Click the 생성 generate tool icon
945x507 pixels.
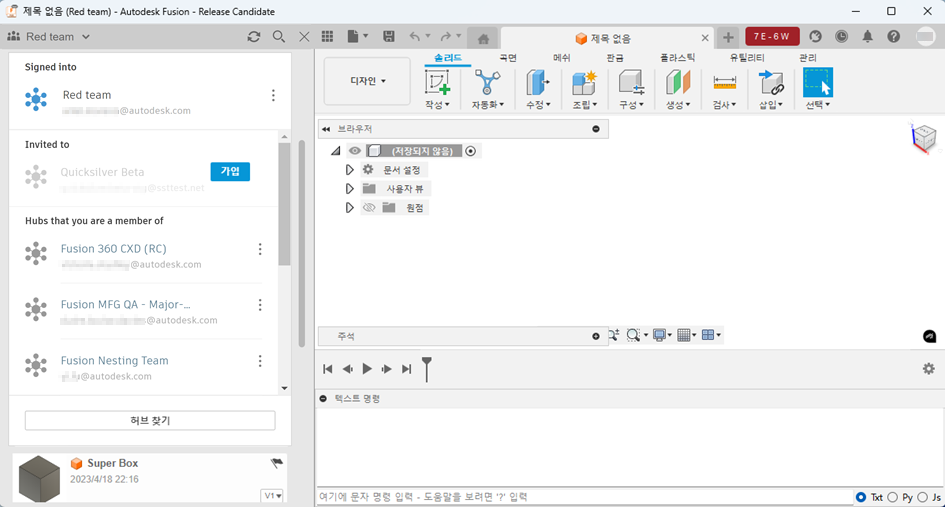[x=677, y=83]
